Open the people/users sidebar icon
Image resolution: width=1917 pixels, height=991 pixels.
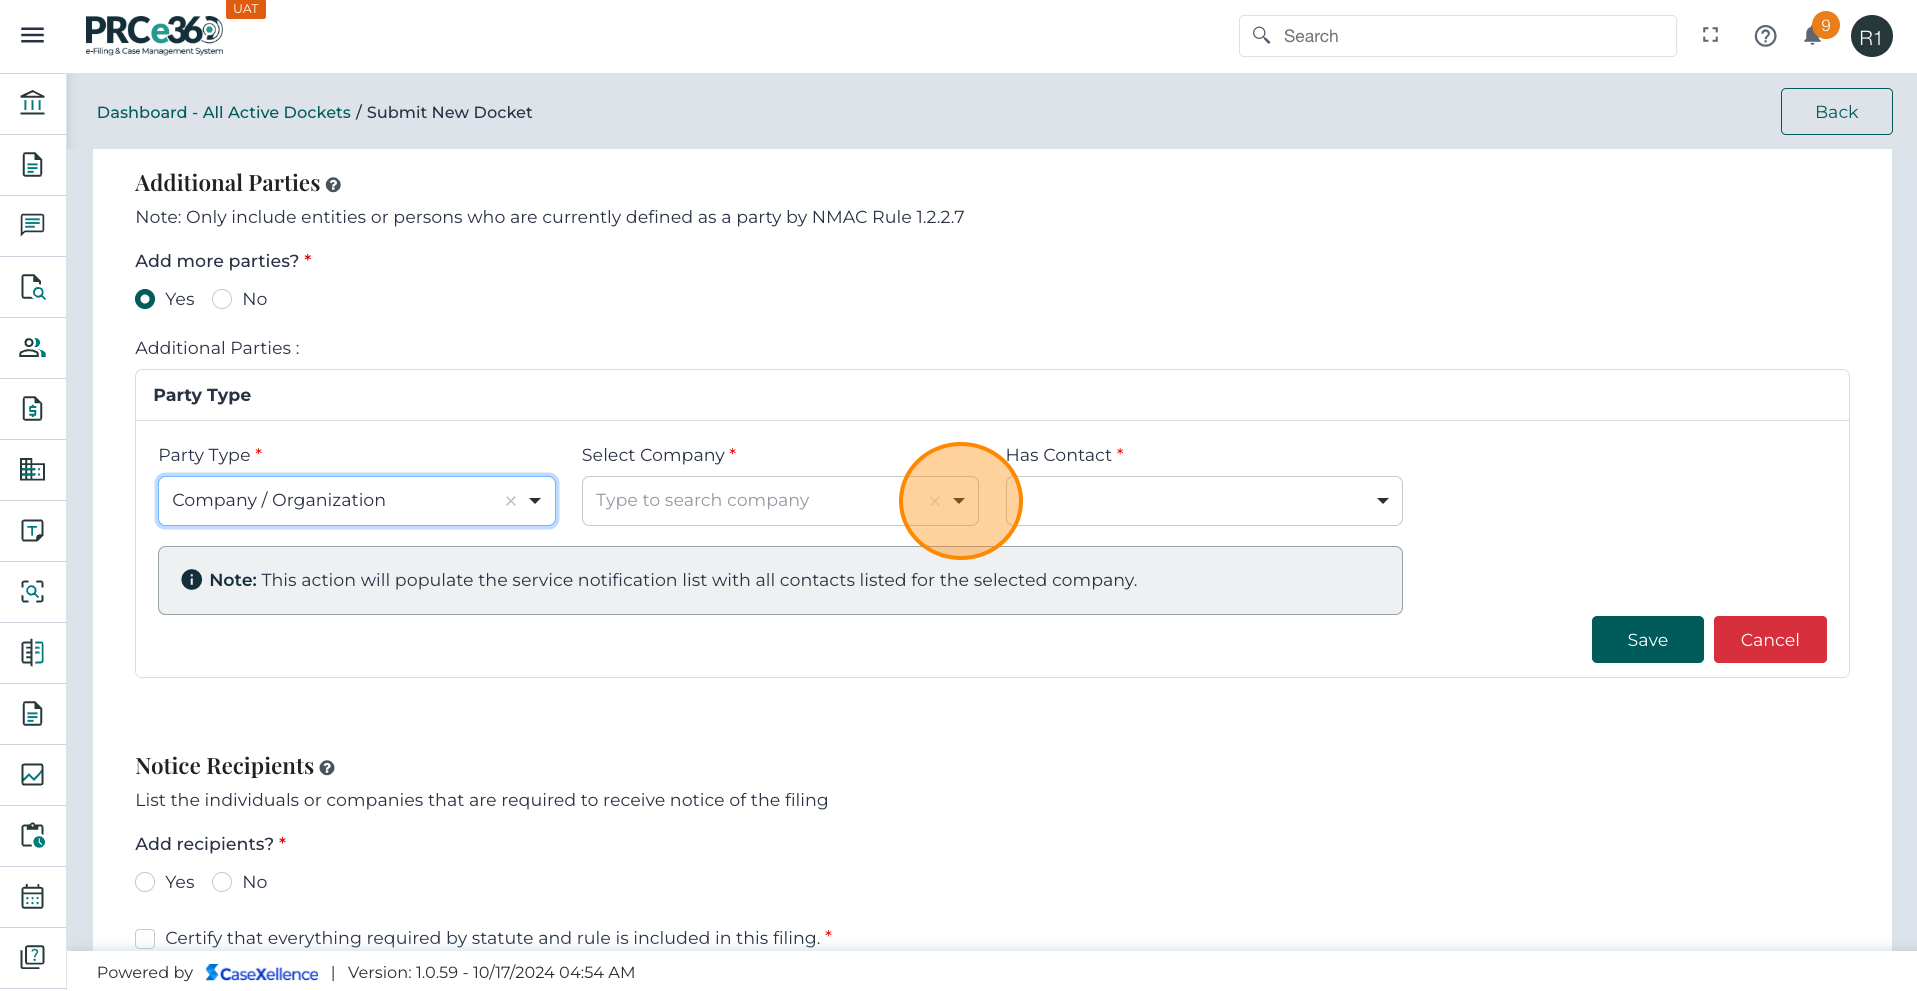32,348
